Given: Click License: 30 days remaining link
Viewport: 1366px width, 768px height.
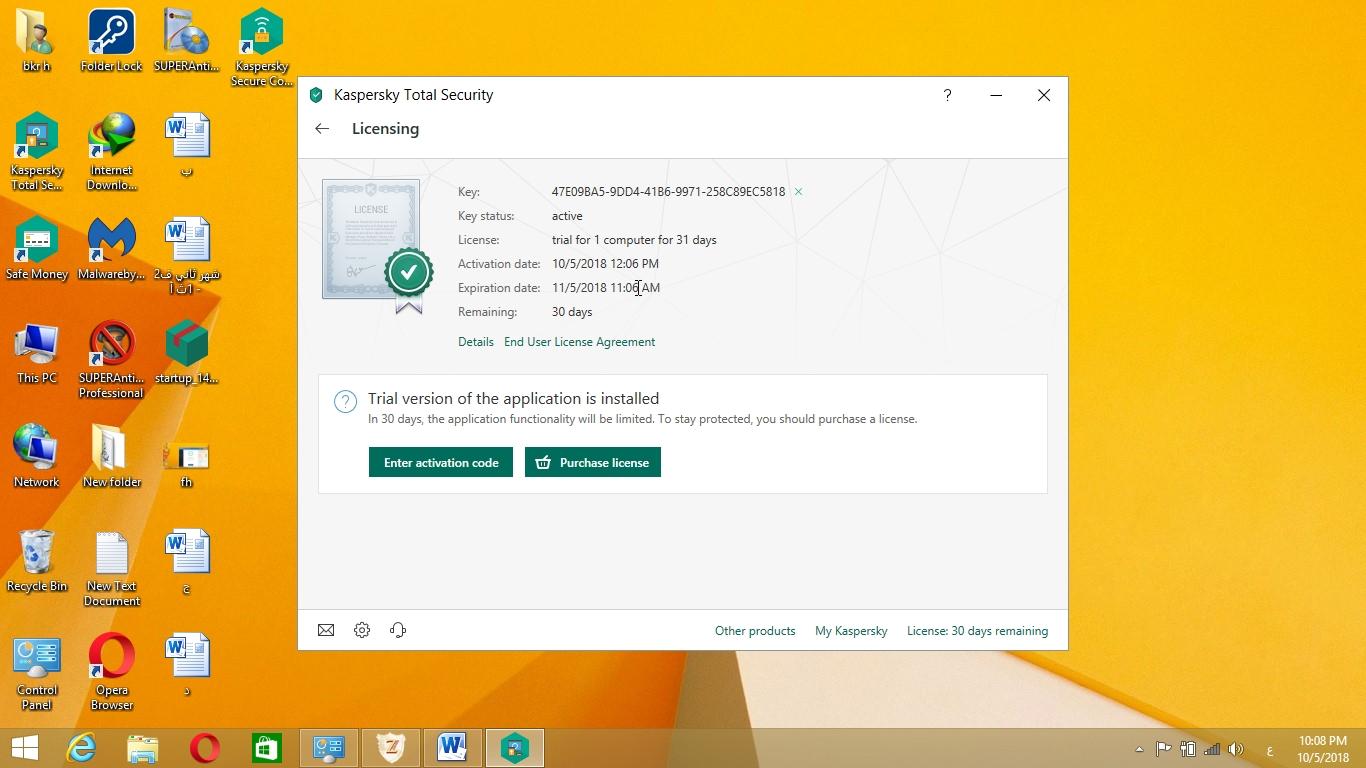Looking at the screenshot, I should click(977, 631).
